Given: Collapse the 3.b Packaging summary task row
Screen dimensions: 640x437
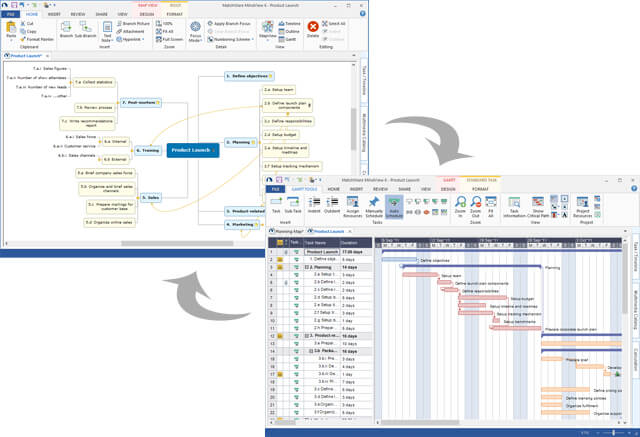Looking at the screenshot, I should [311, 351].
